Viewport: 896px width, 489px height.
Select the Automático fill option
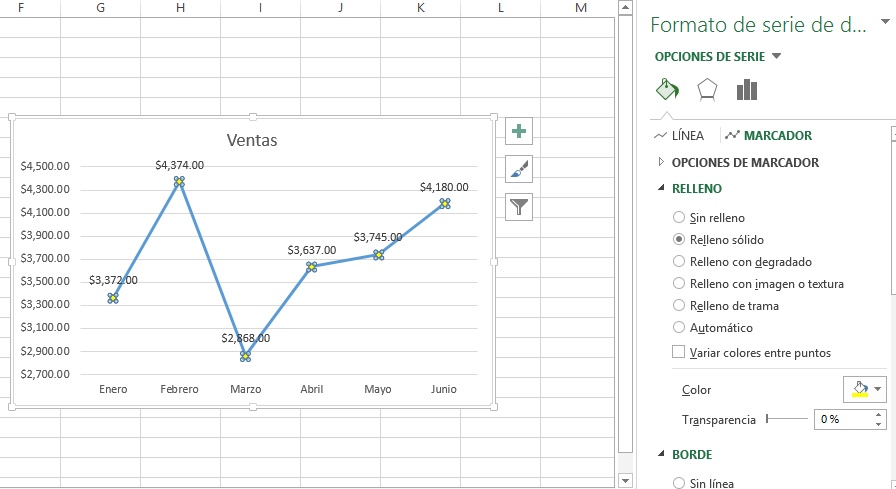(680, 327)
